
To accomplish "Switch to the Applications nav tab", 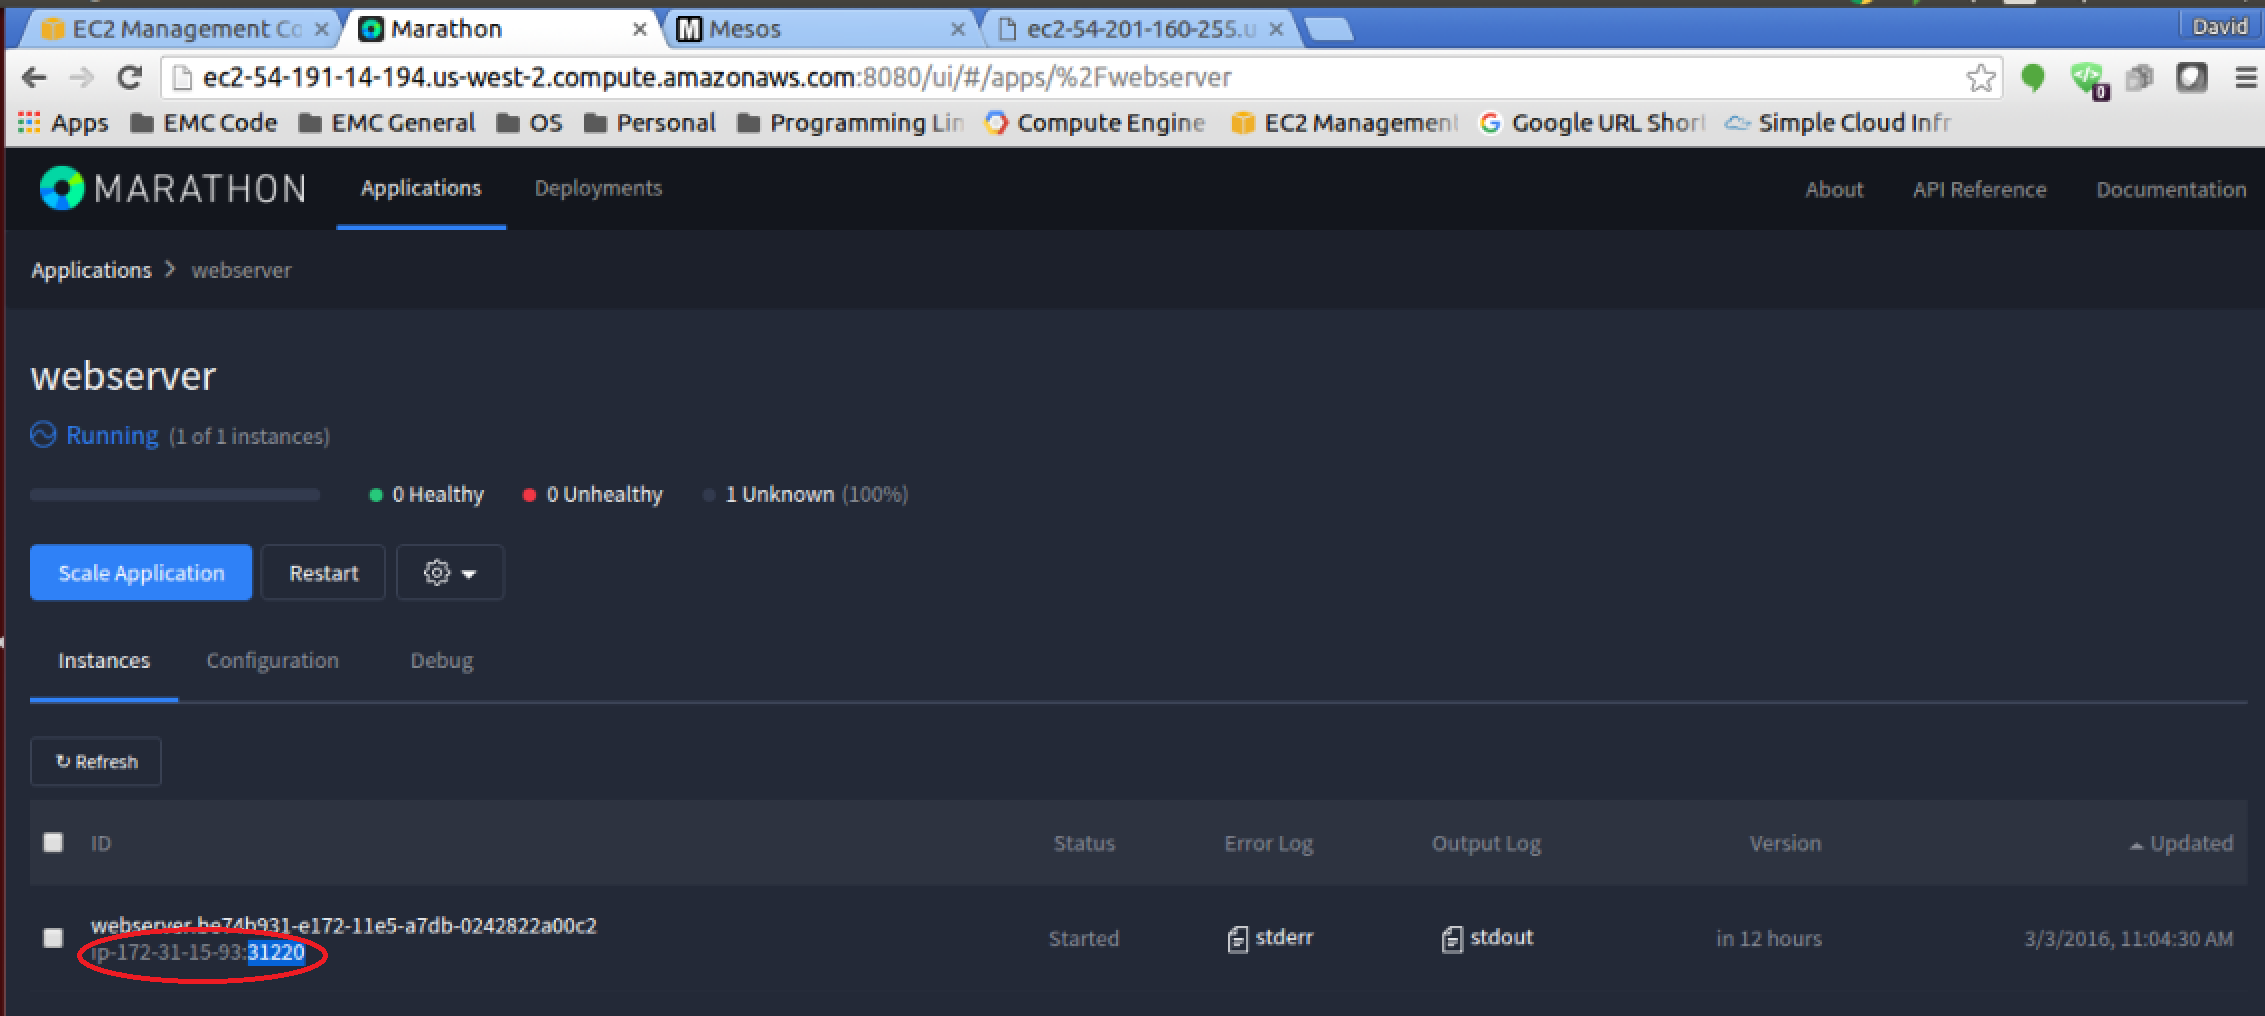I will click(421, 188).
